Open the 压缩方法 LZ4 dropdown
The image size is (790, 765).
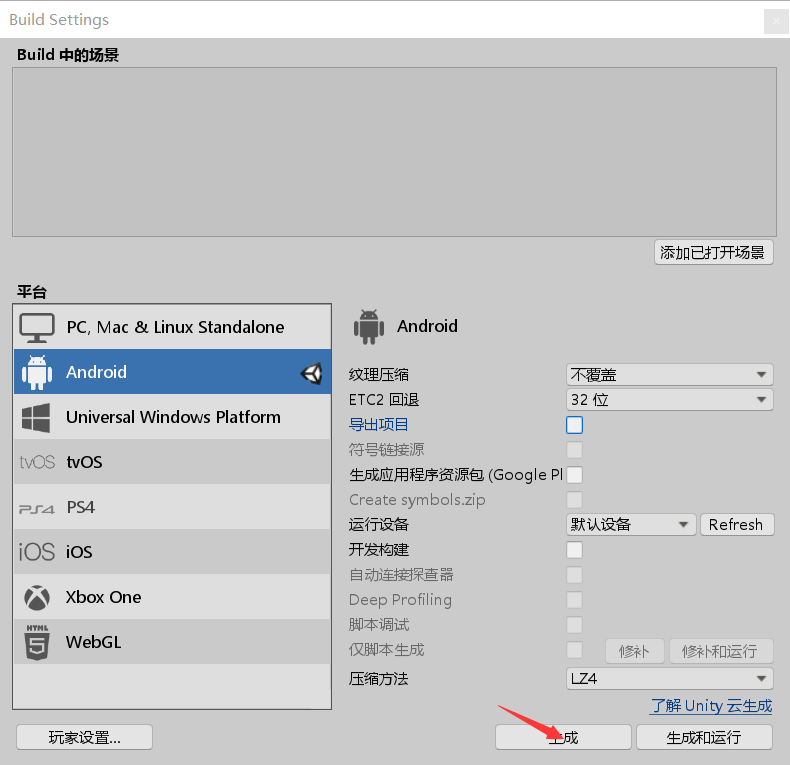tap(670, 679)
